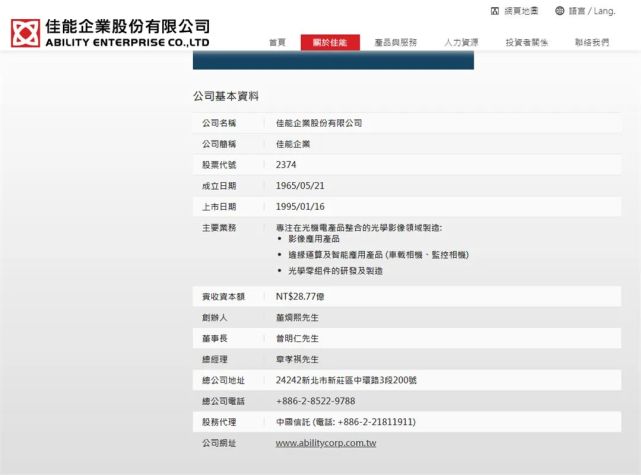Click stock code value 2374
Image resolution: width=641 pixels, height=475 pixels.
click(286, 165)
